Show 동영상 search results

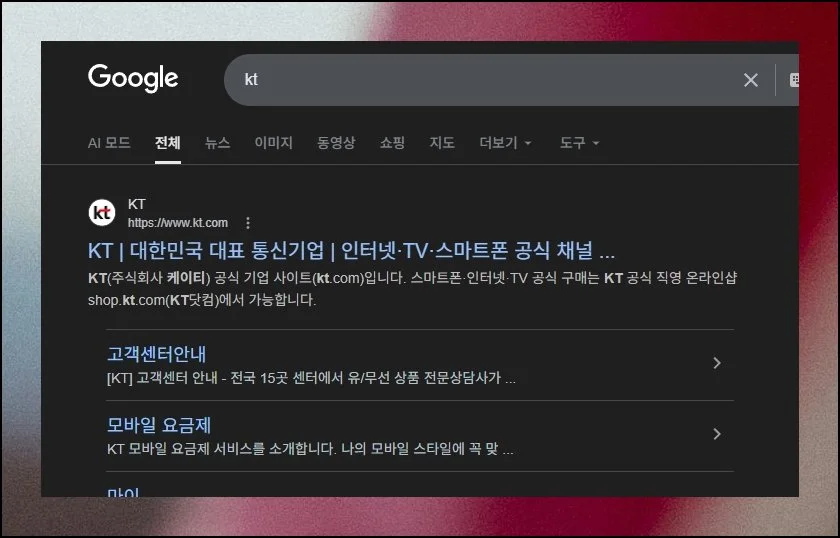[x=336, y=143]
